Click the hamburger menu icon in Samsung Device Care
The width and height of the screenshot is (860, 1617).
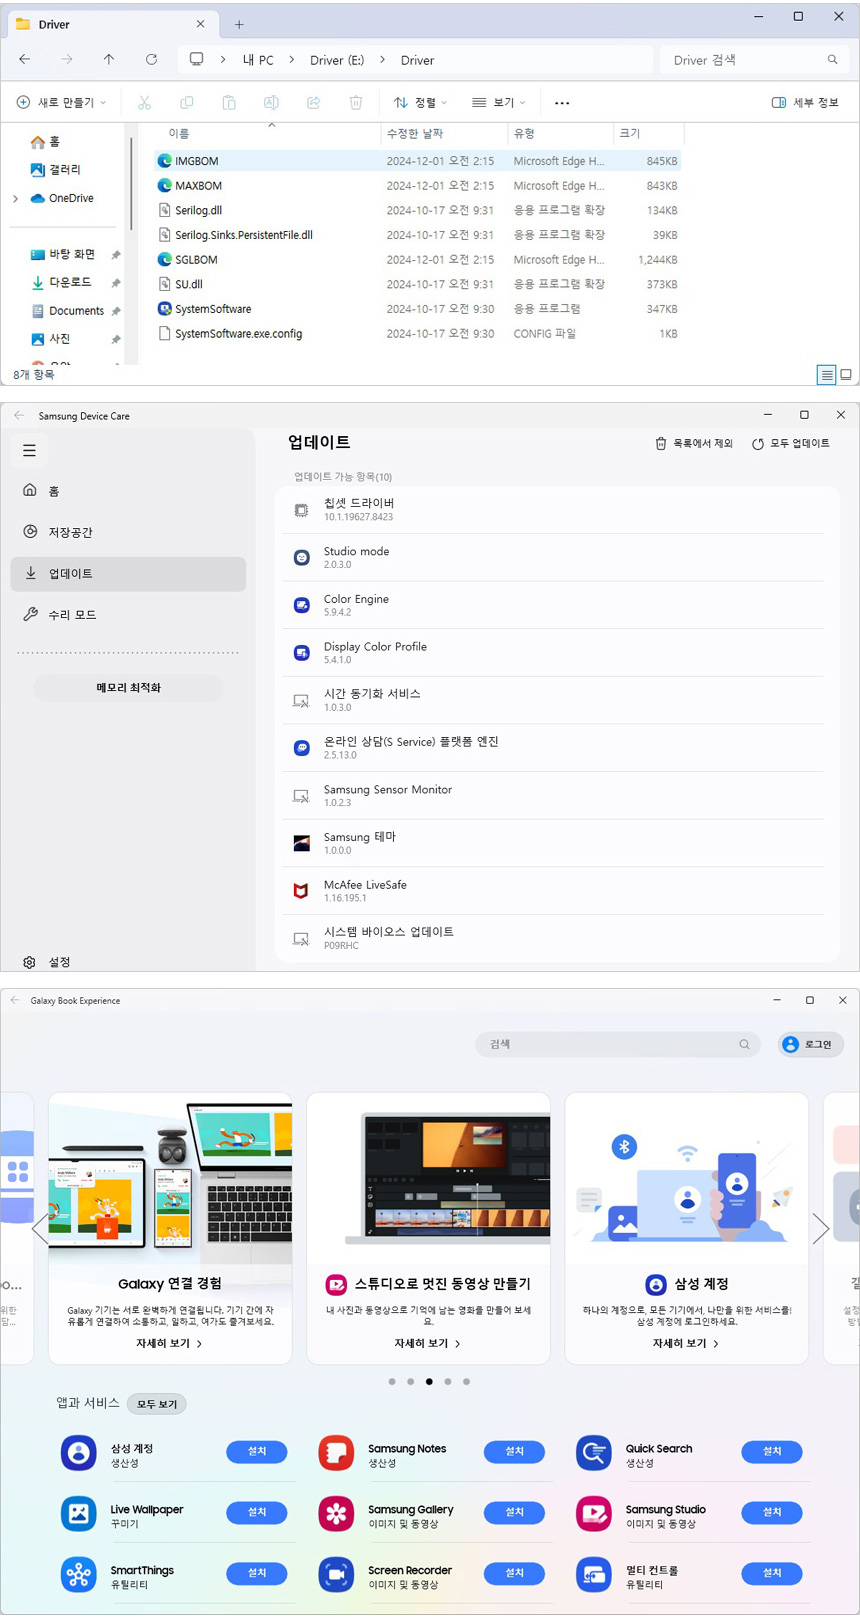[x=29, y=451]
